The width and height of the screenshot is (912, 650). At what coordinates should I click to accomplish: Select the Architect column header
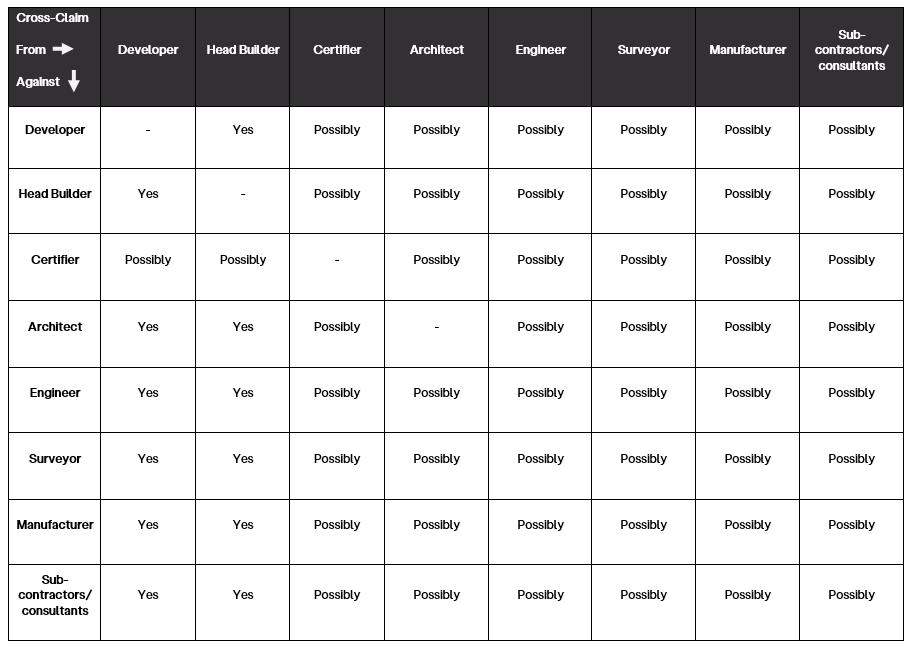(x=437, y=50)
